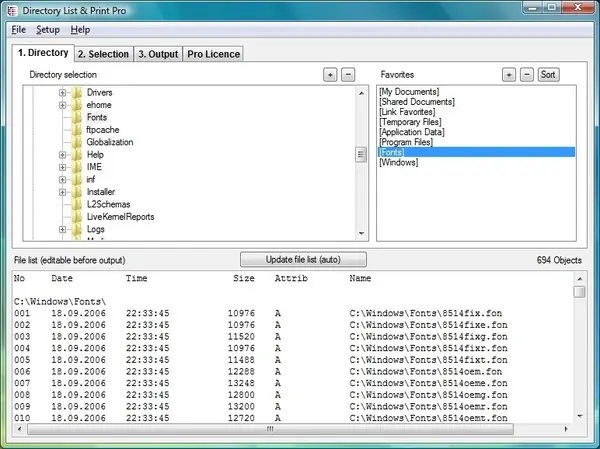Select the inf folder icon
Image resolution: width=600 pixels, height=449 pixels.
pos(77,180)
